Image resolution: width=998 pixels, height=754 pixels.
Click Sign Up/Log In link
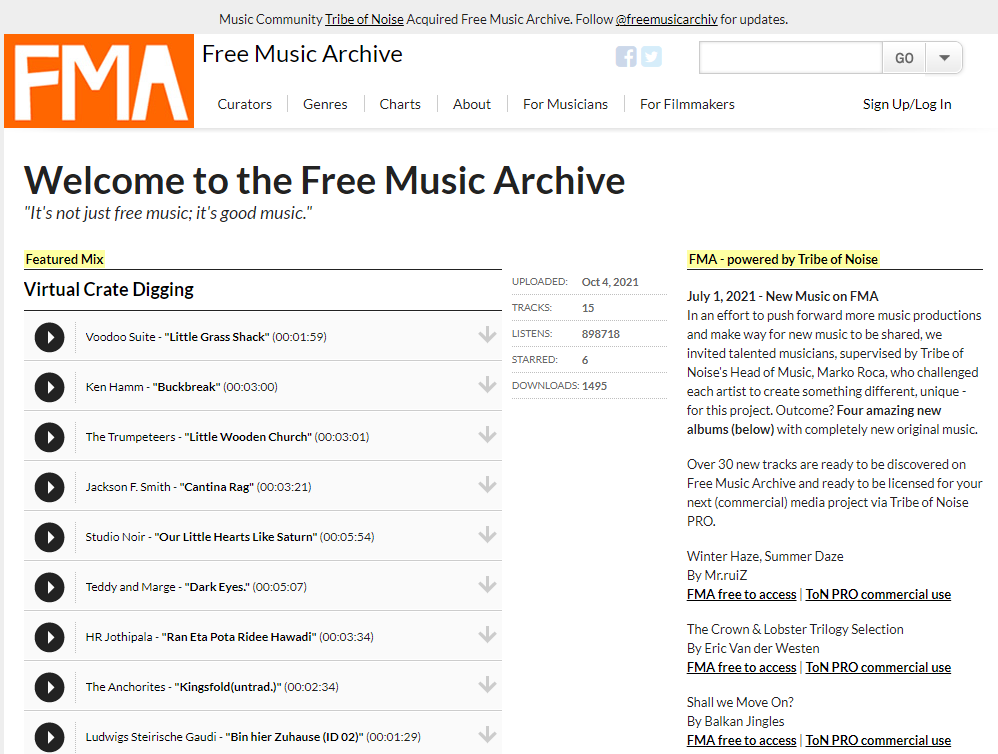tap(907, 104)
